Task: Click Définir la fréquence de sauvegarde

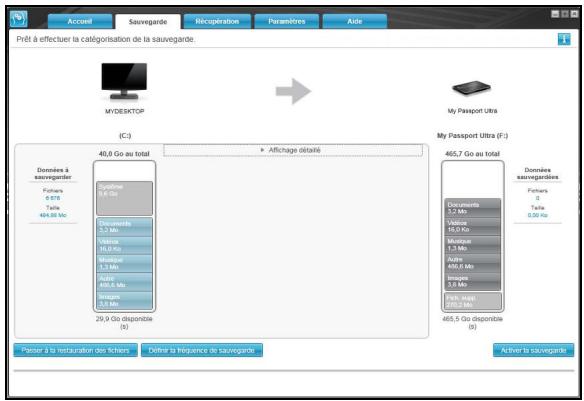Action: 201,350
